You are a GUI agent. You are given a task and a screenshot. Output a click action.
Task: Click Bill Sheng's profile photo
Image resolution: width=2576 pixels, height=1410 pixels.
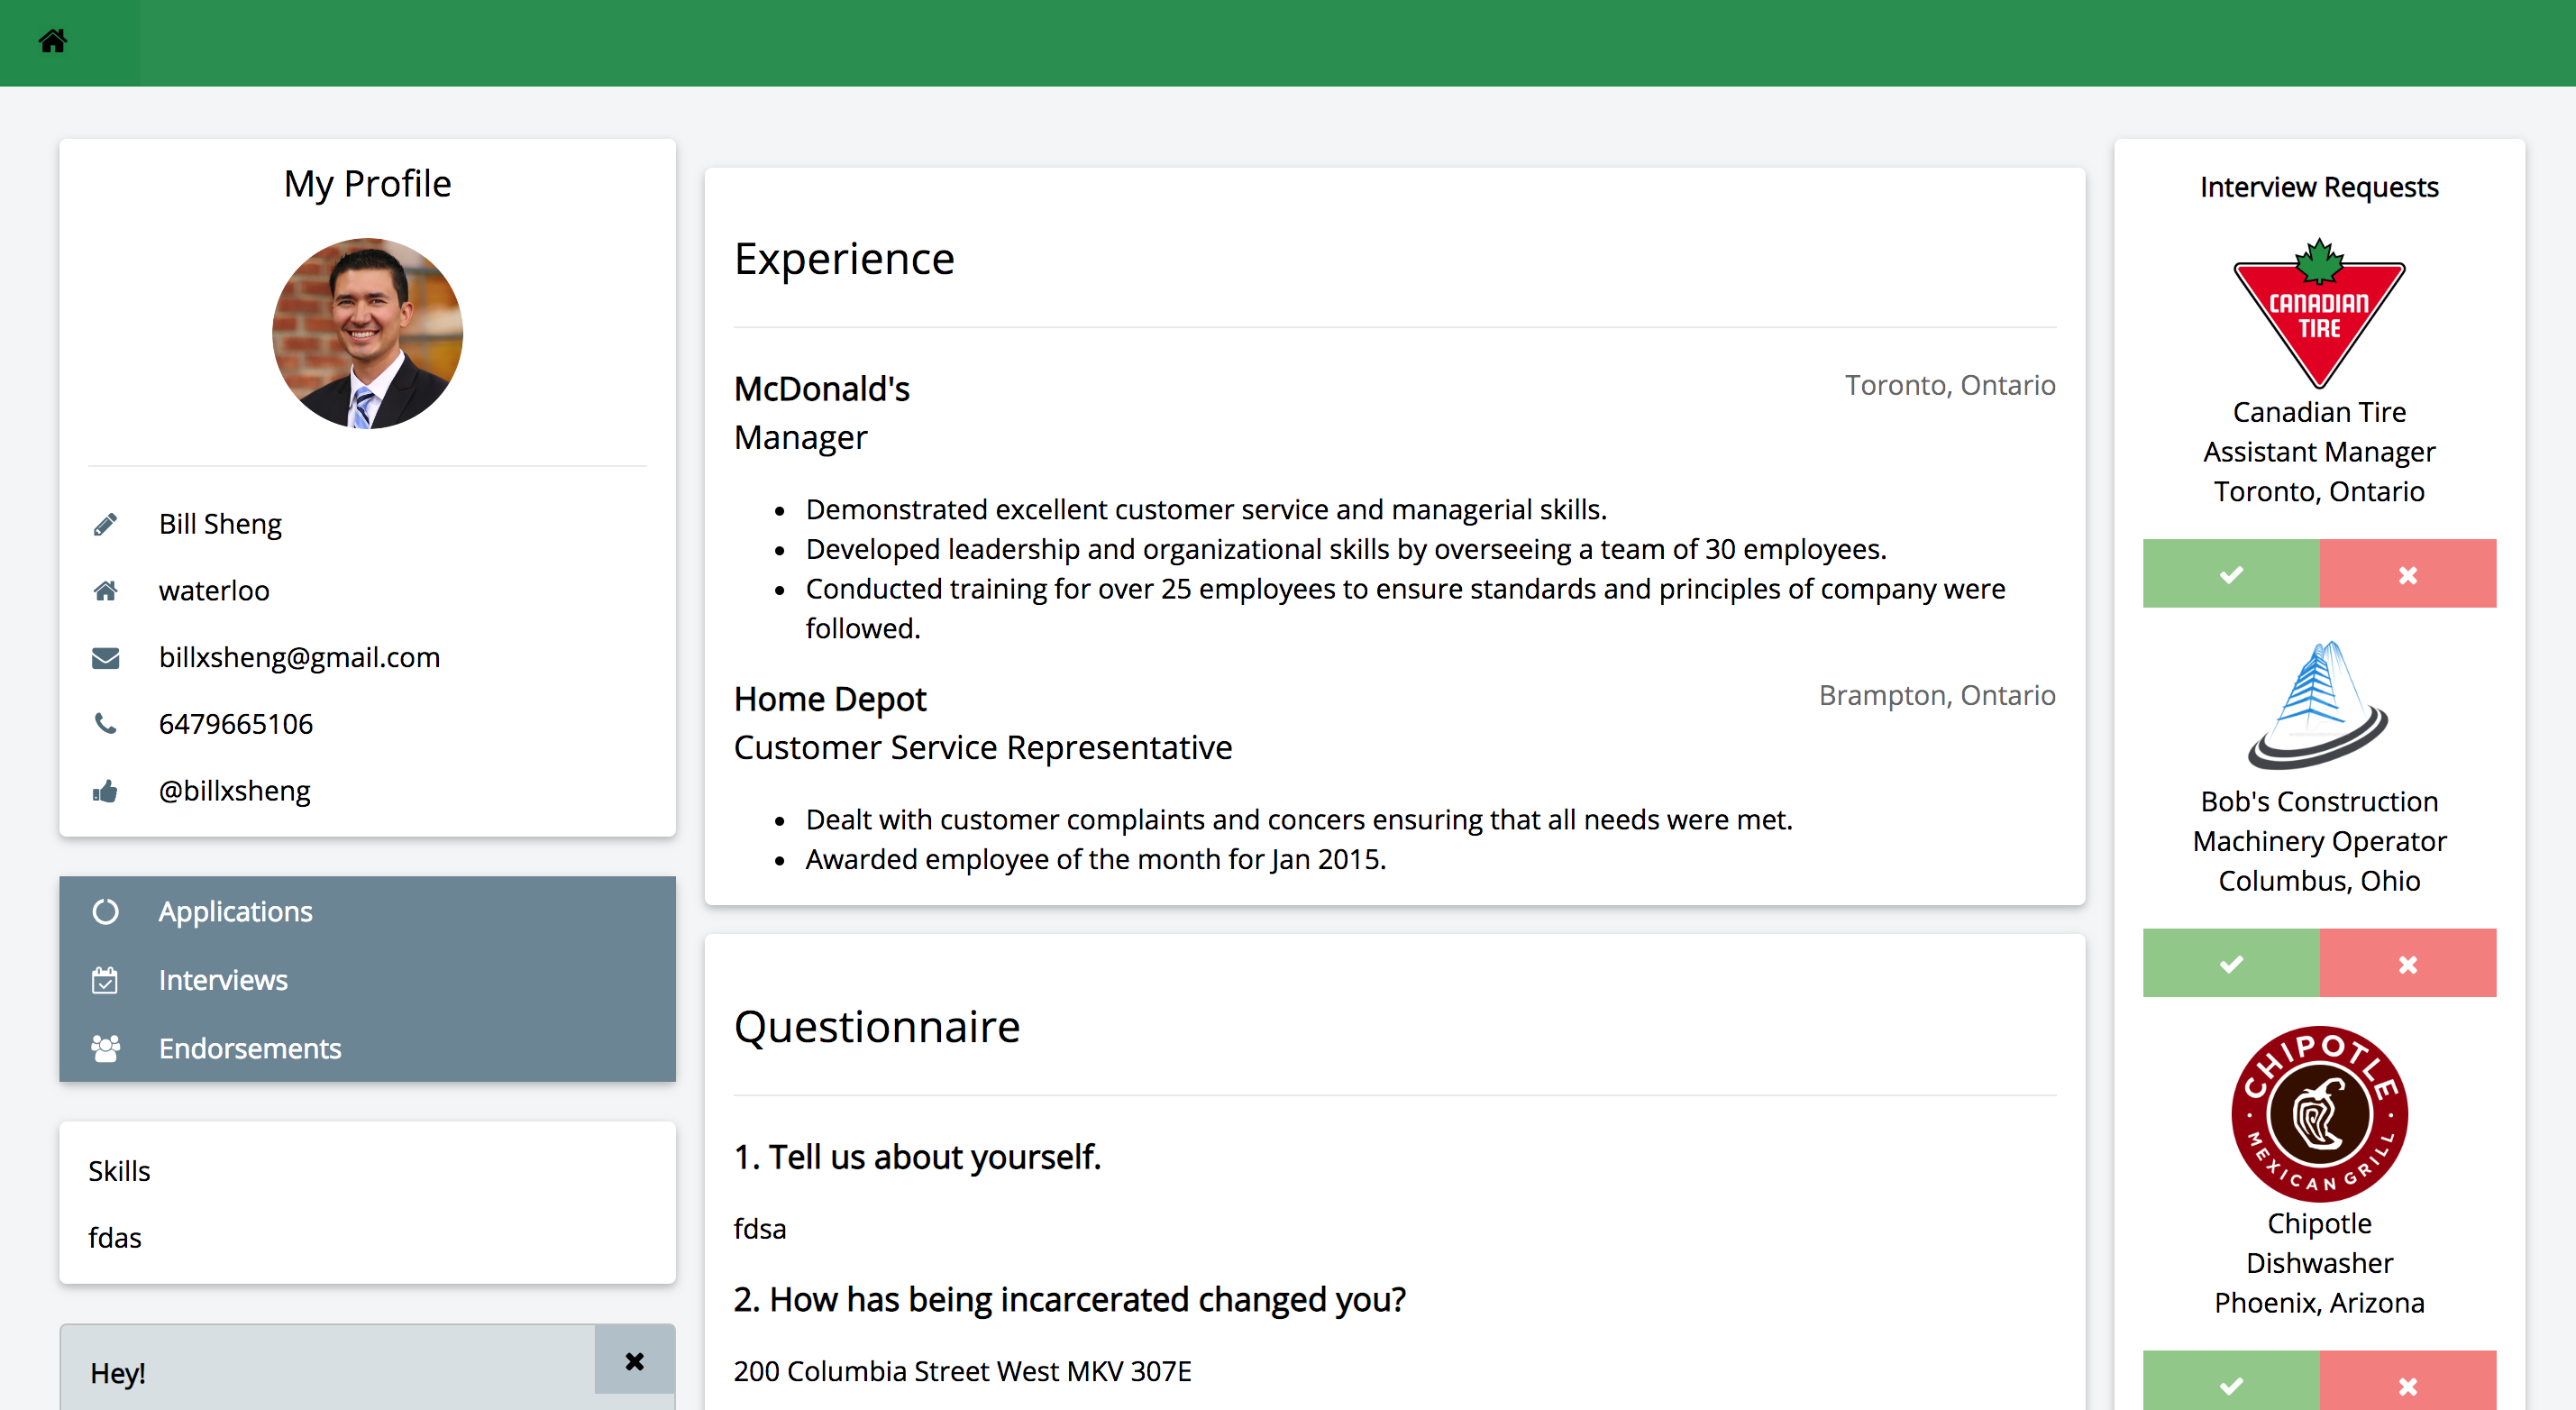click(x=367, y=333)
